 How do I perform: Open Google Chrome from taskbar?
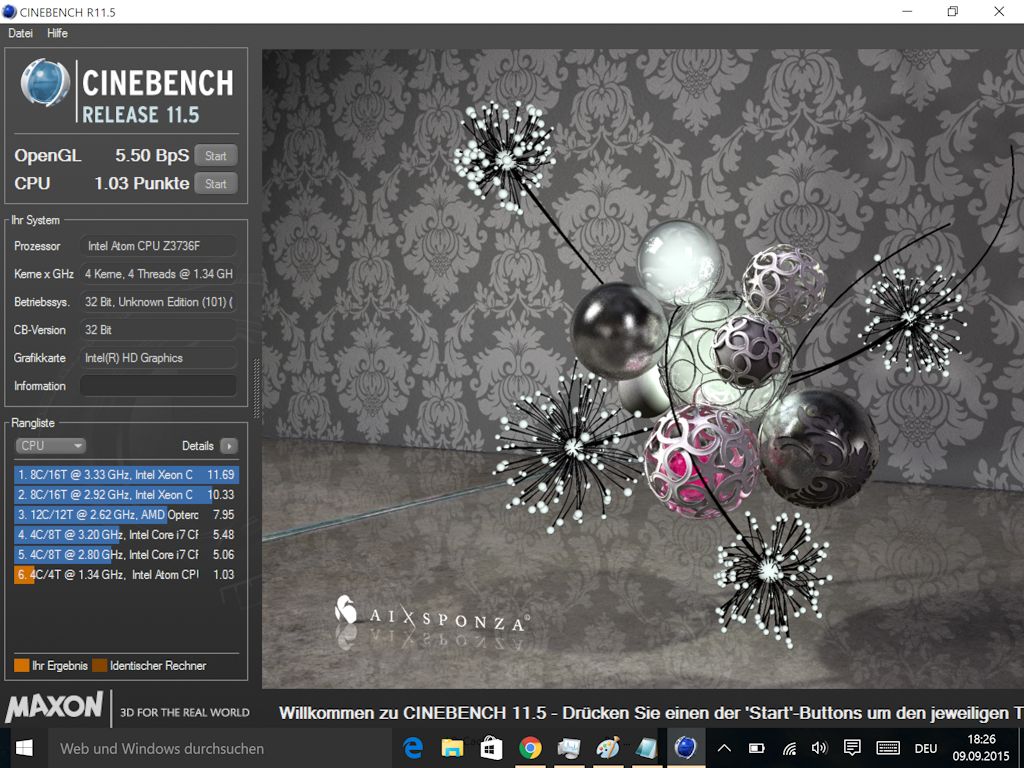tap(530, 748)
